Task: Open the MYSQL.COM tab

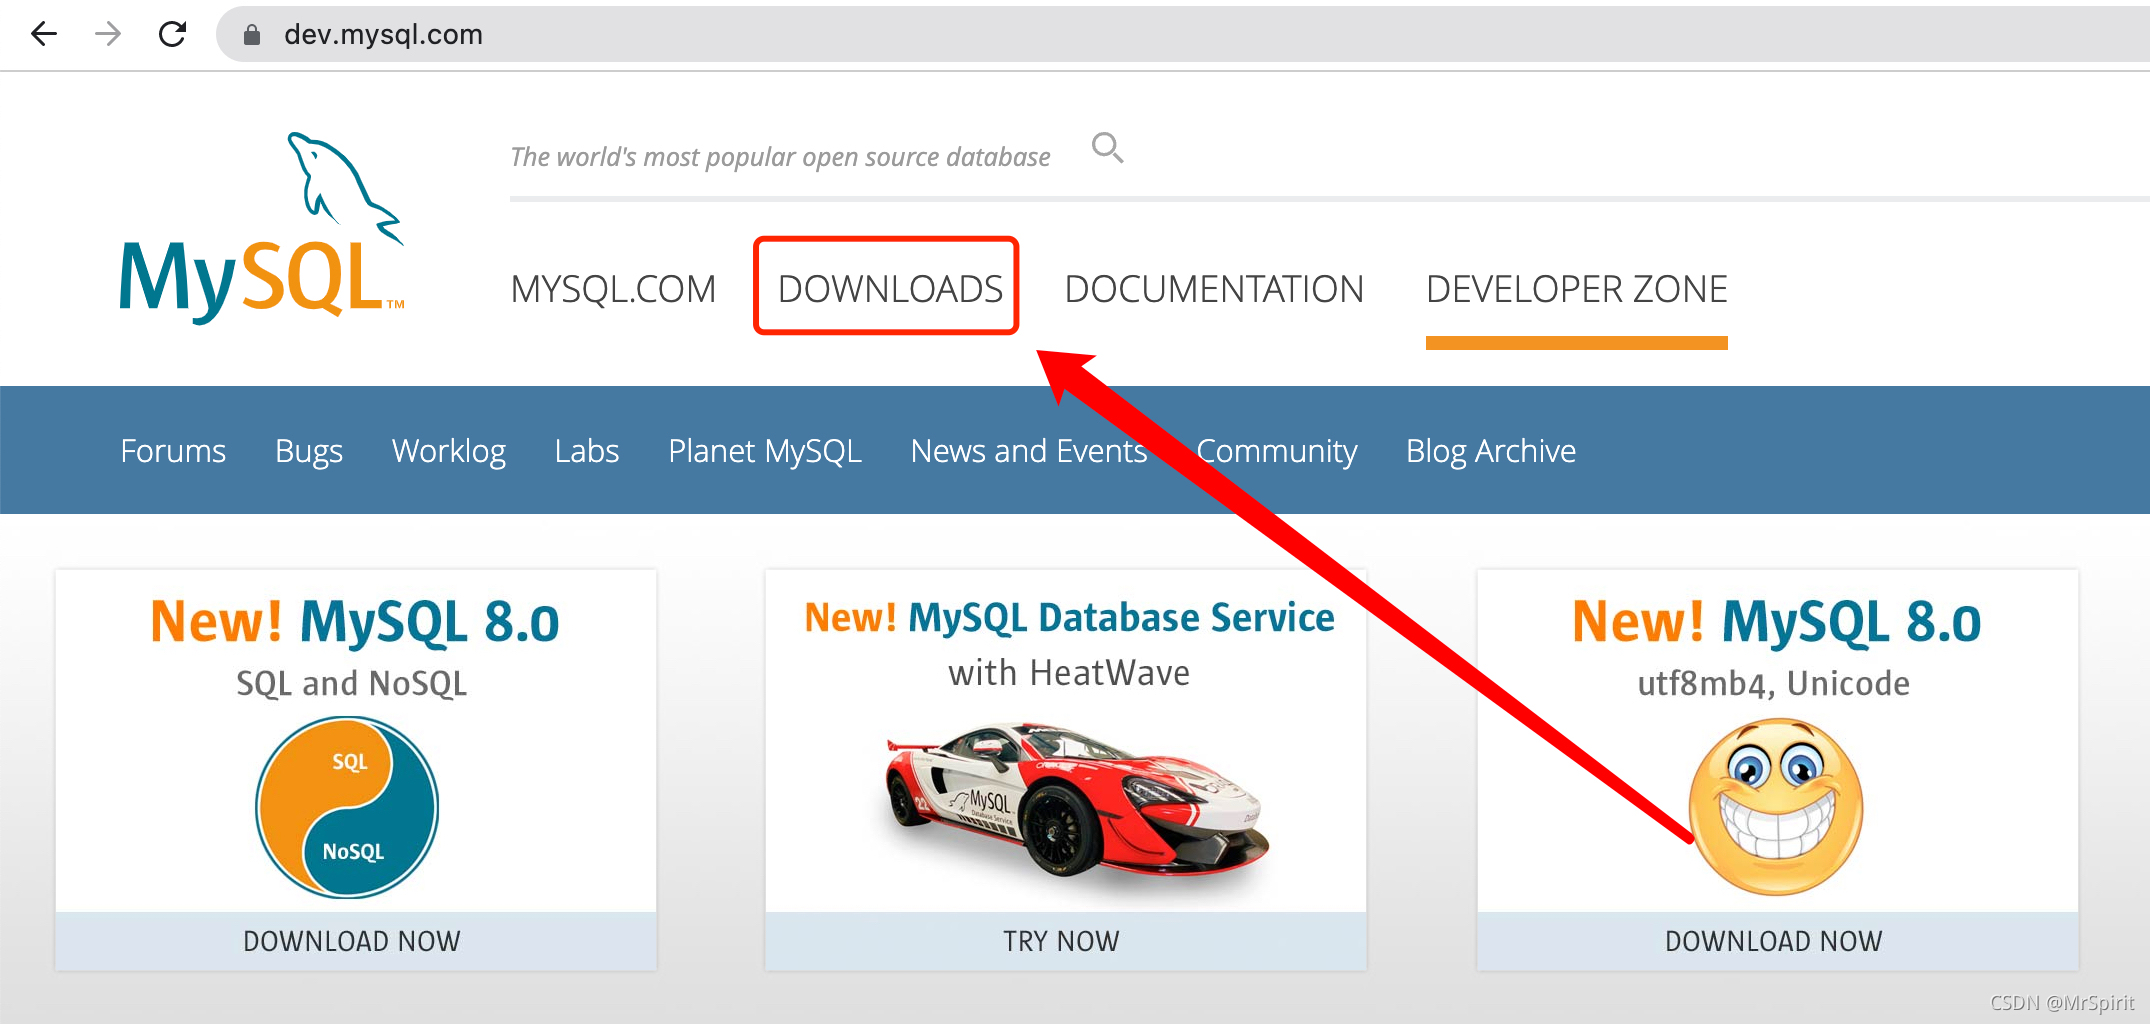Action: click(x=613, y=289)
